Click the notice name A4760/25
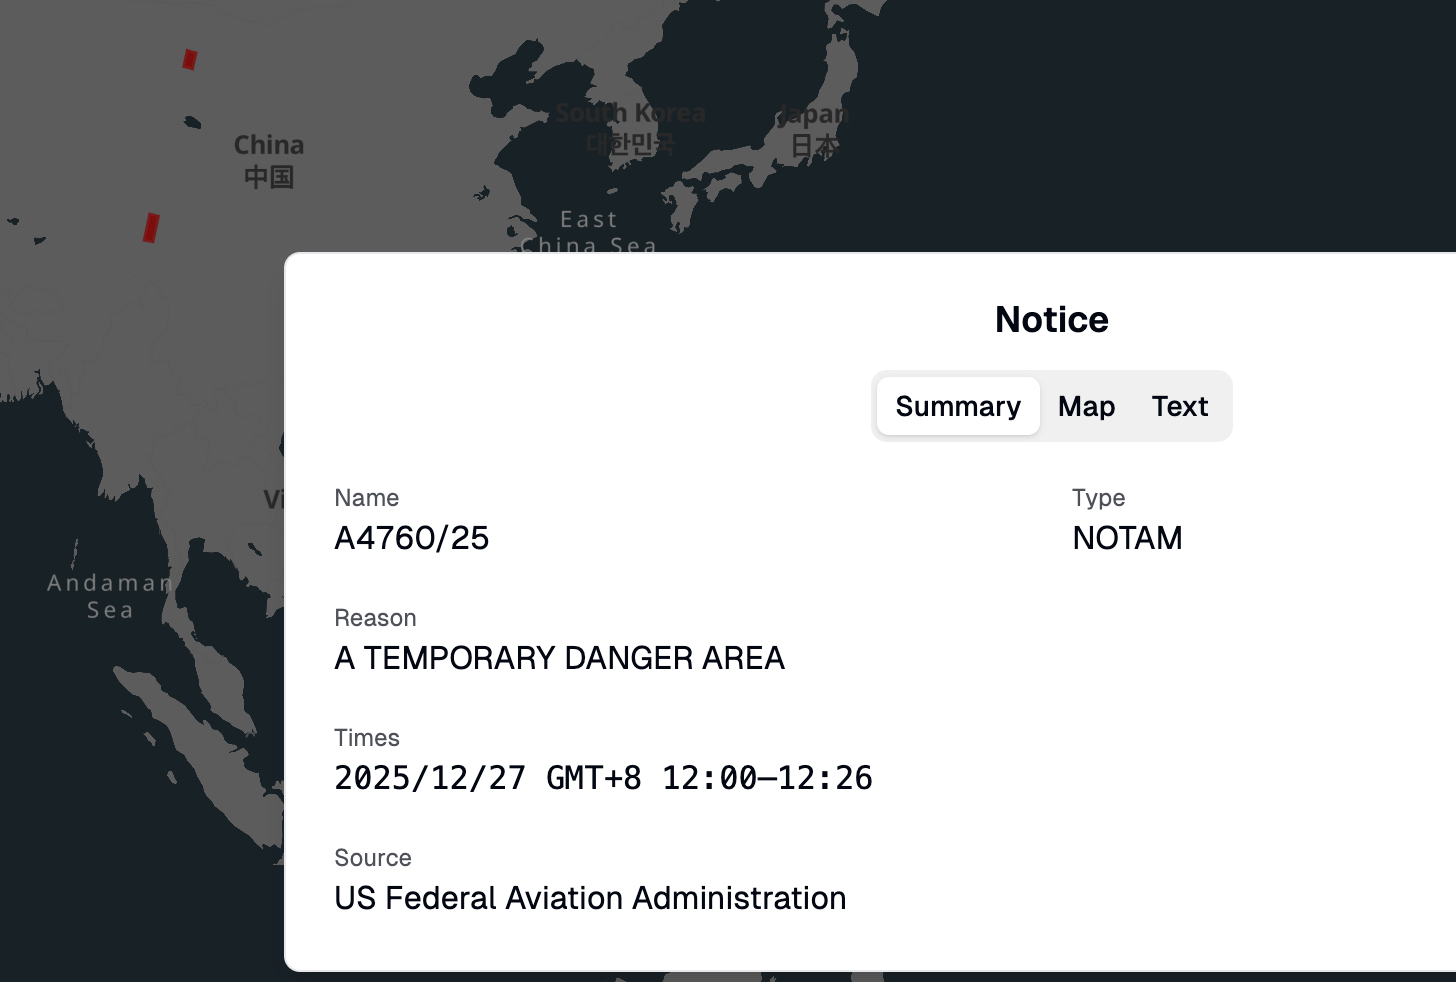The height and width of the screenshot is (982, 1456). 412,538
